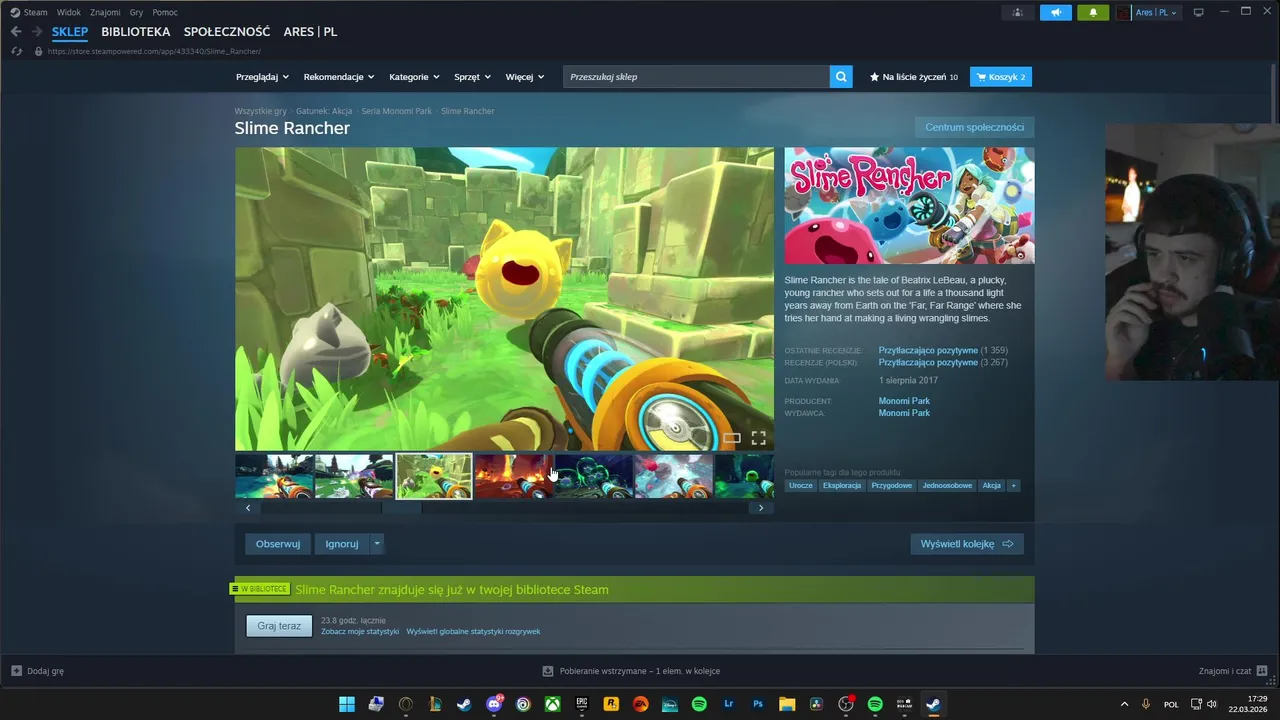Switch to the BIBLIOTEKA tab
1280x720 pixels.
point(136,32)
